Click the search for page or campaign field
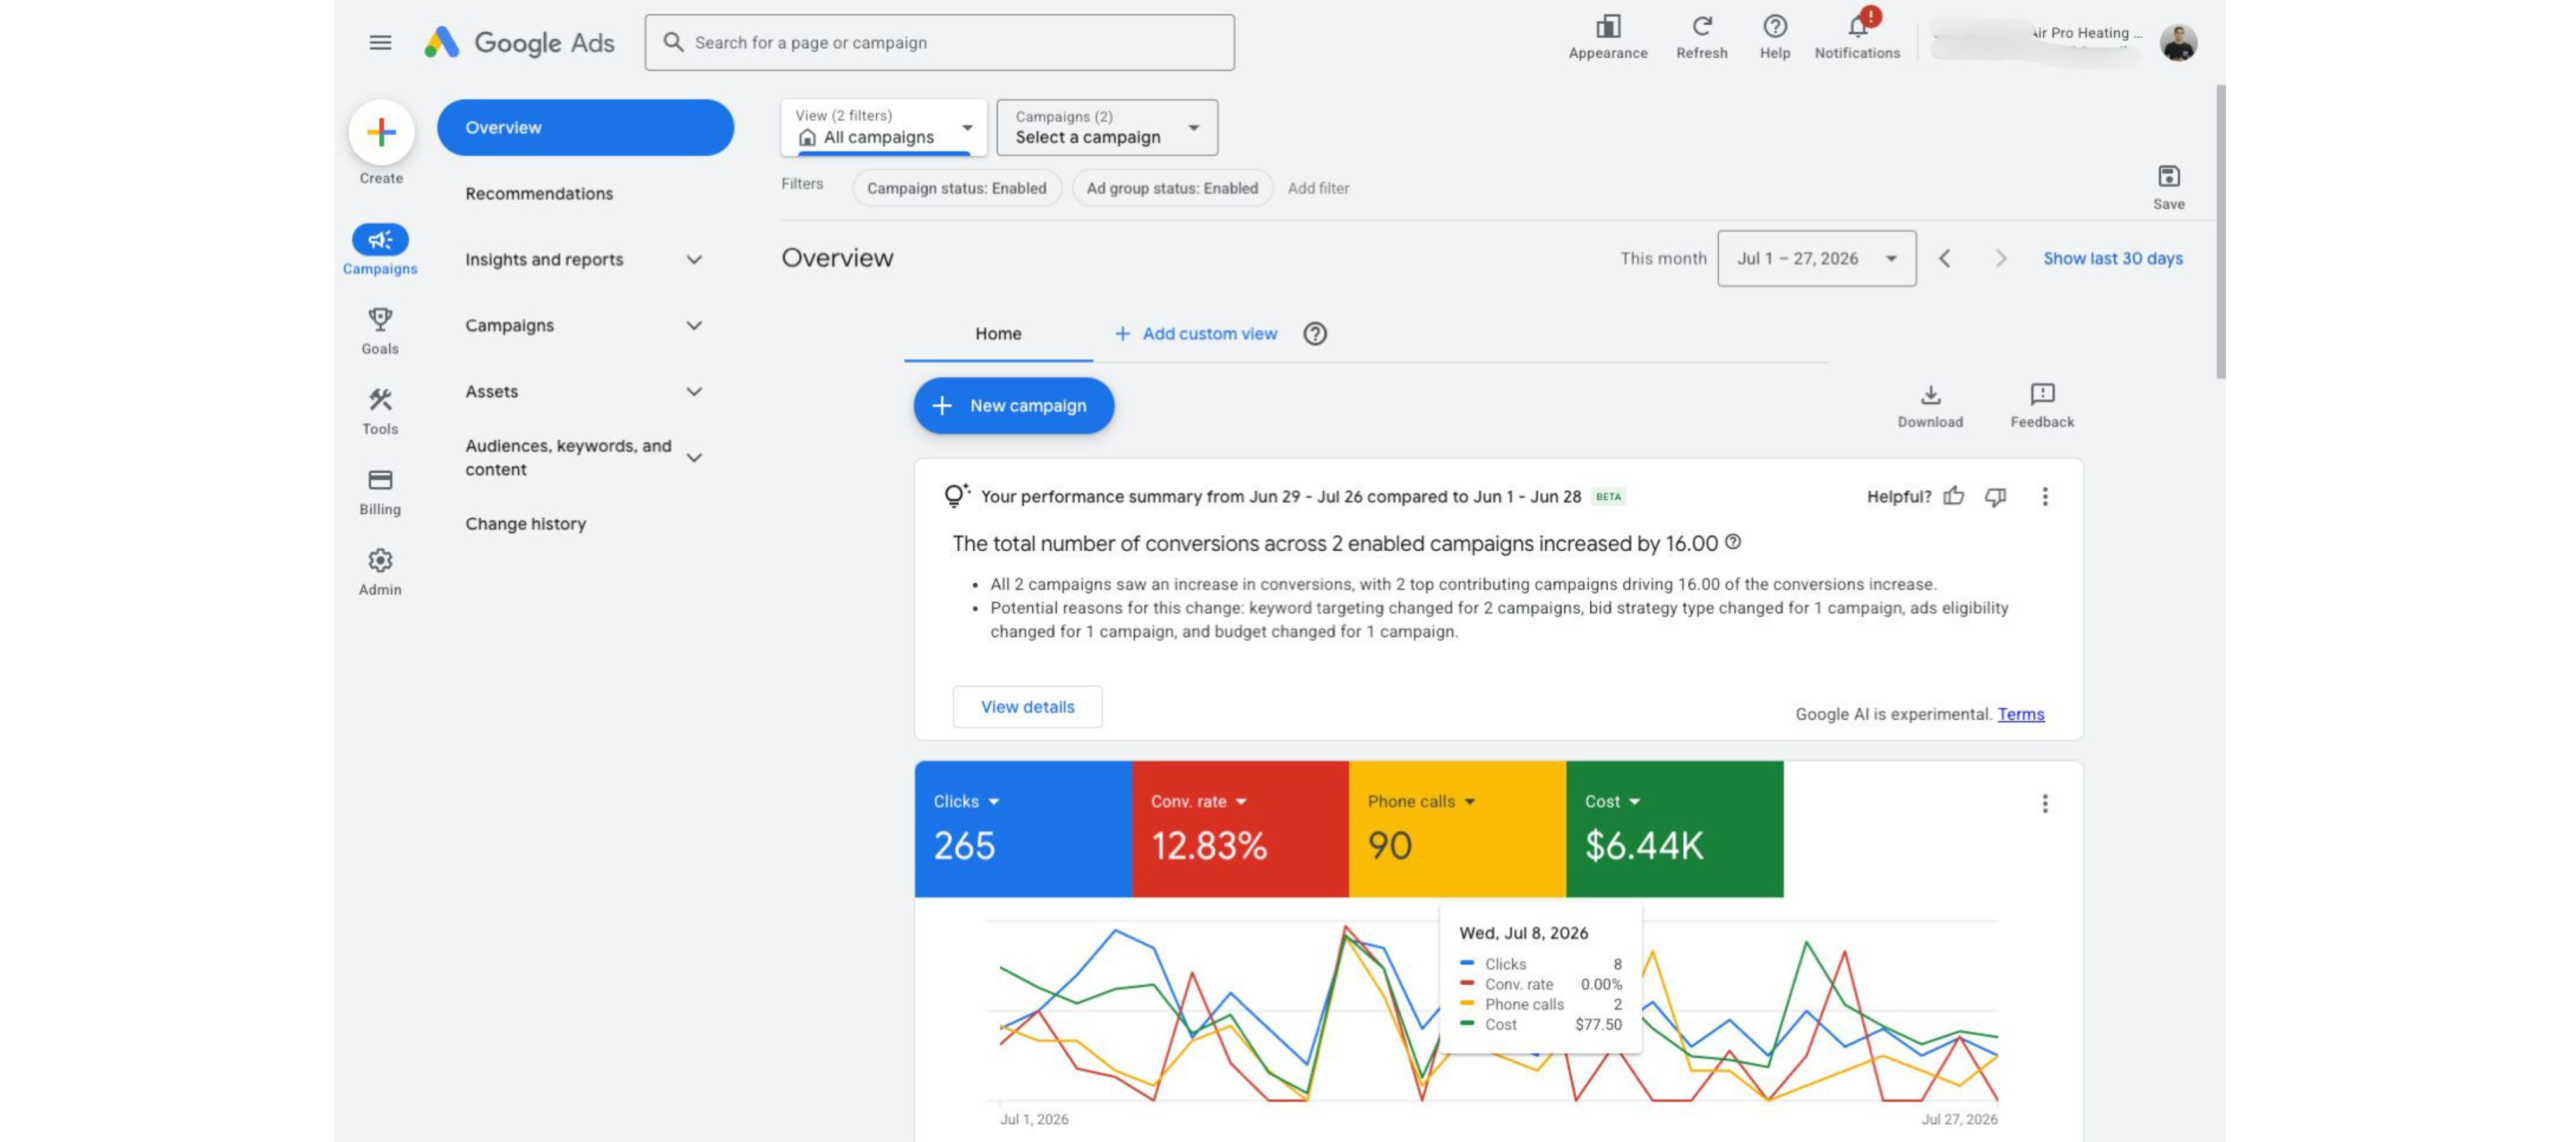The width and height of the screenshot is (2560, 1142). tap(939, 42)
